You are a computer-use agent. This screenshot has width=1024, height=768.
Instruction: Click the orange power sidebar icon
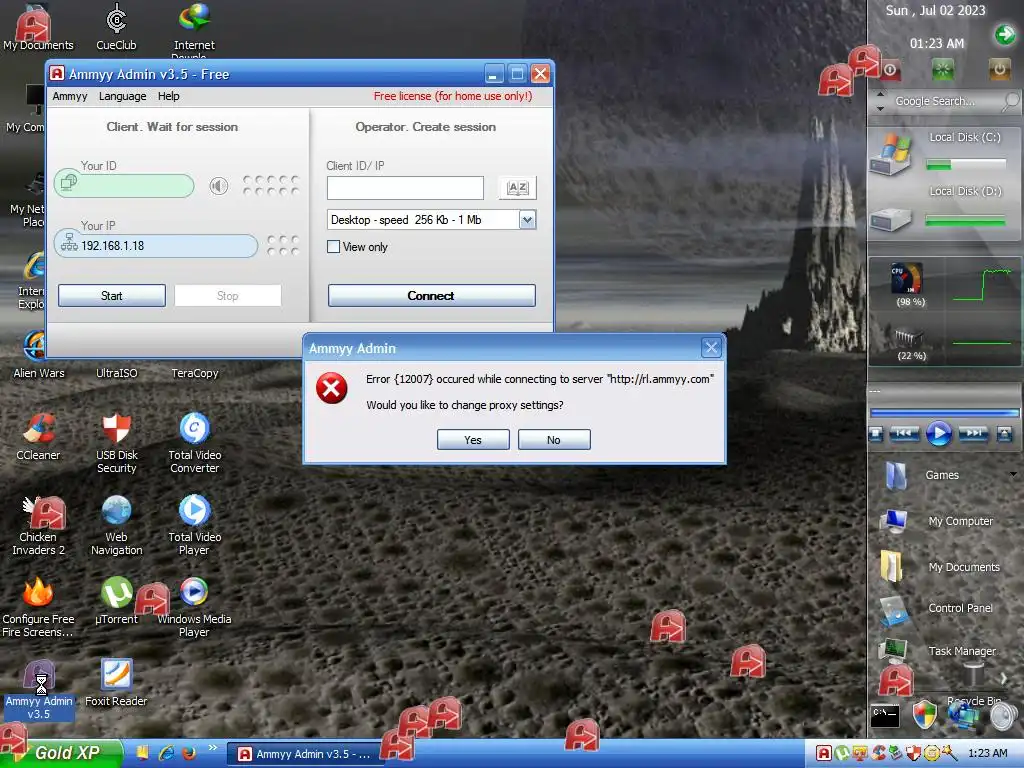point(999,69)
